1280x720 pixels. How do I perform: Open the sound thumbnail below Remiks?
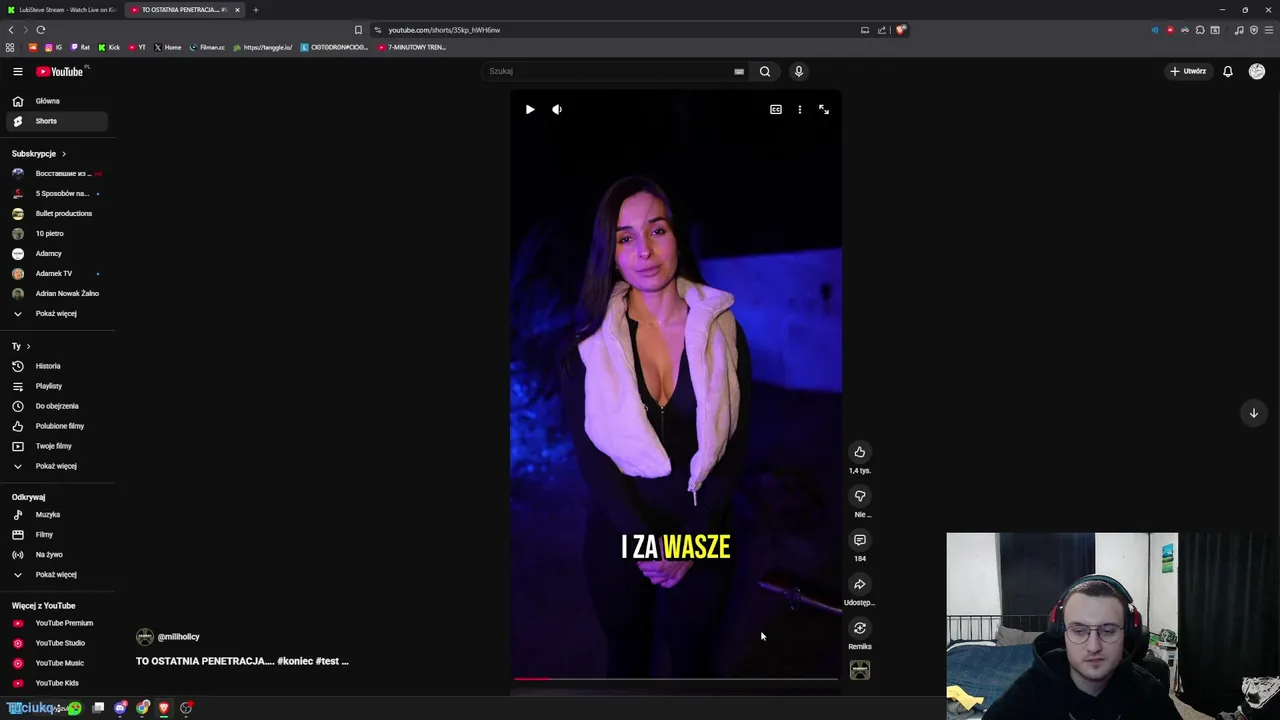pos(860,670)
